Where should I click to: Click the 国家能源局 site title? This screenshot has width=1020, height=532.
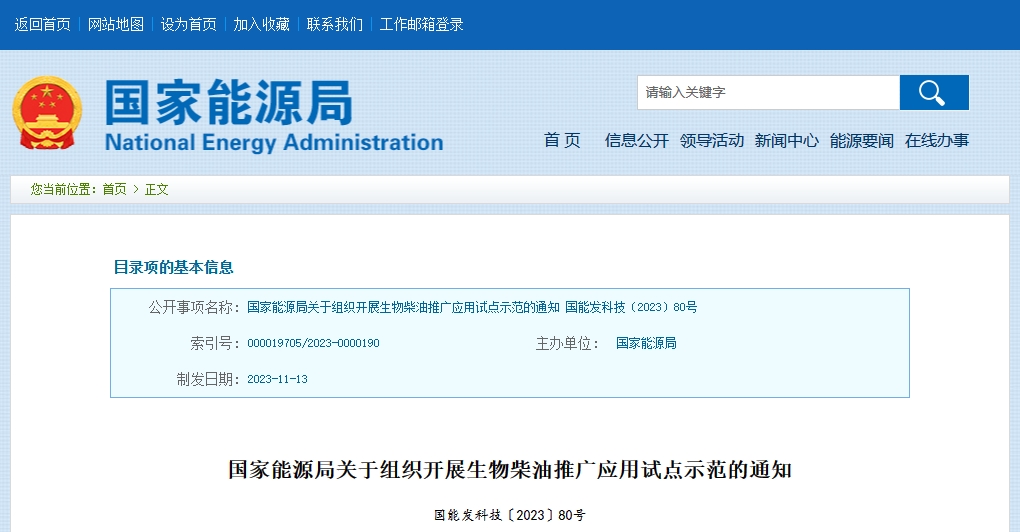pyautogui.click(x=228, y=103)
